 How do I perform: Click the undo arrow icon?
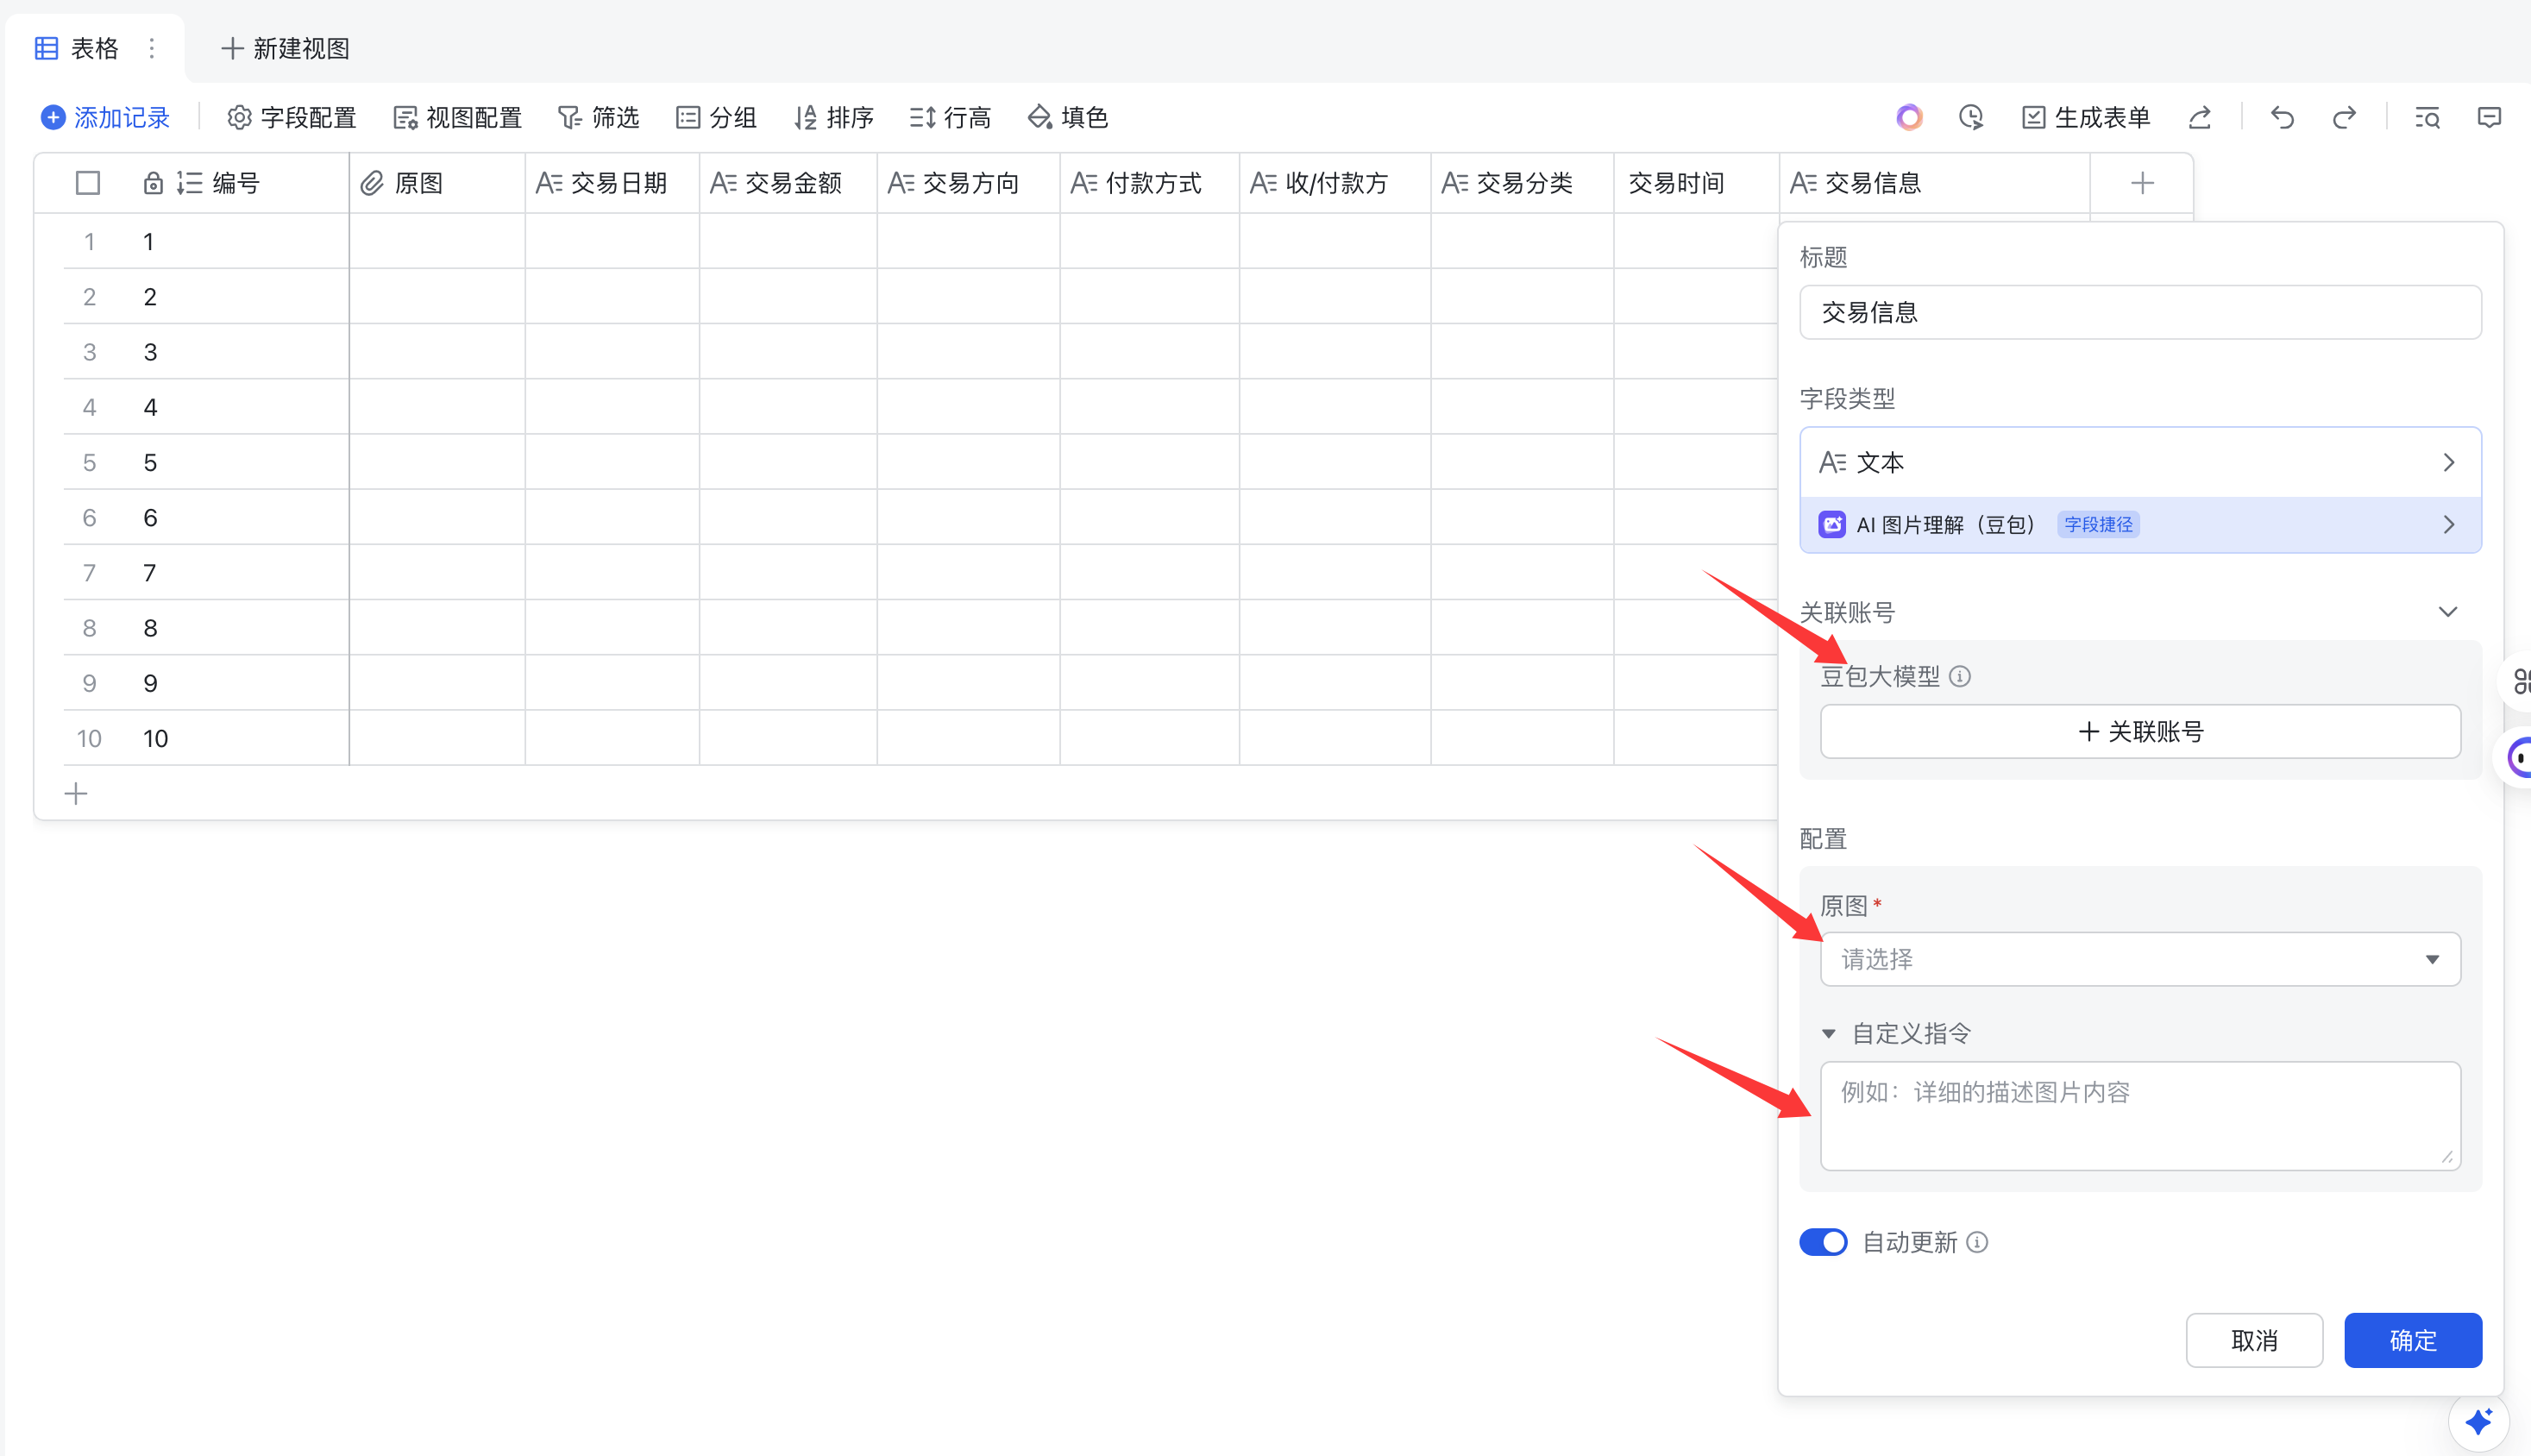[x=2281, y=118]
